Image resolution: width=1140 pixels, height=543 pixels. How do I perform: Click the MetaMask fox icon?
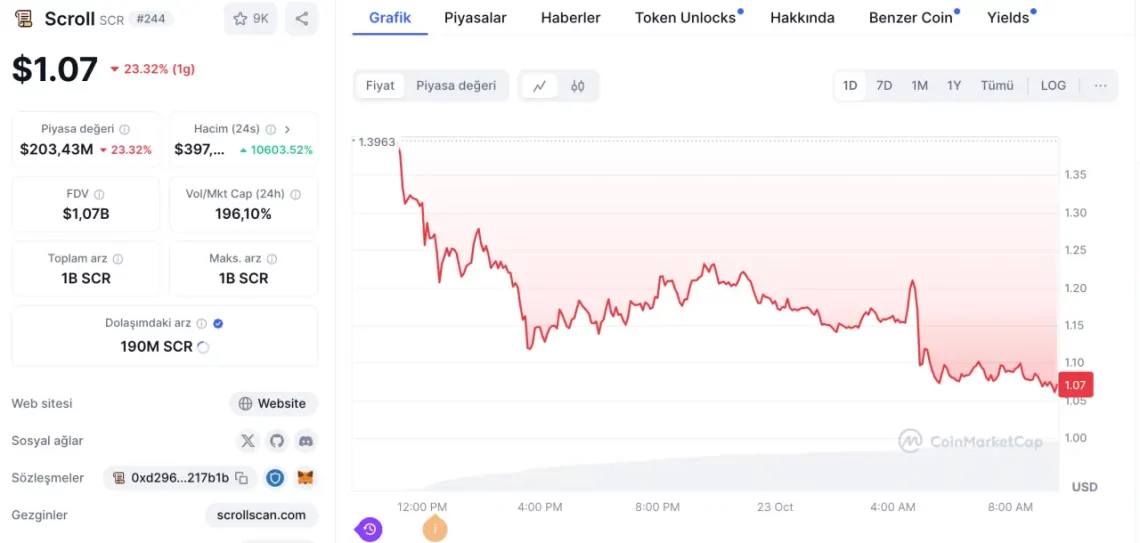click(305, 478)
